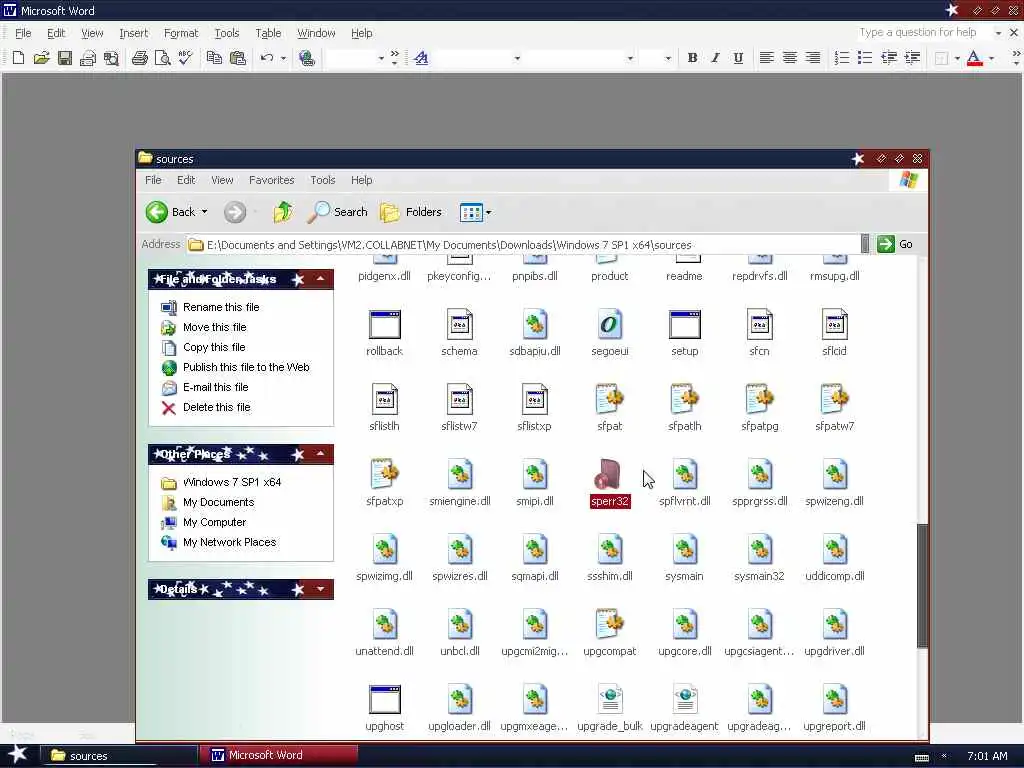
Task: Align text left in Word
Action: (x=767, y=58)
